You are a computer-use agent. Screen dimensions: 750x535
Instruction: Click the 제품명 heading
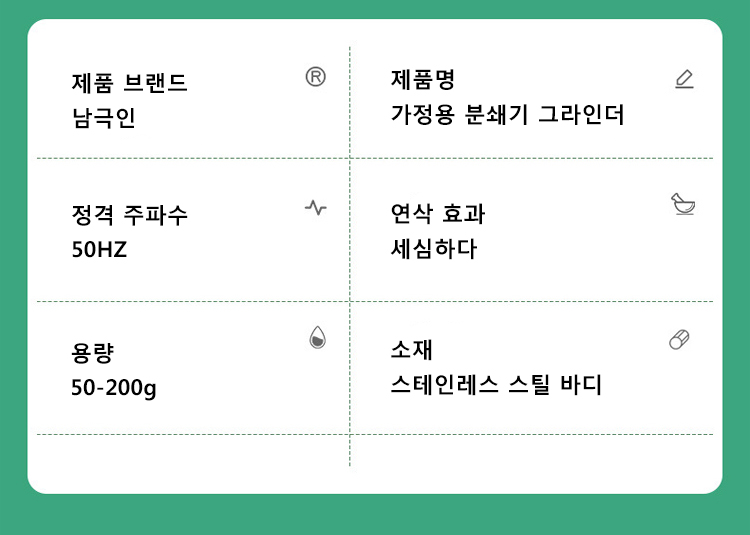(x=422, y=80)
